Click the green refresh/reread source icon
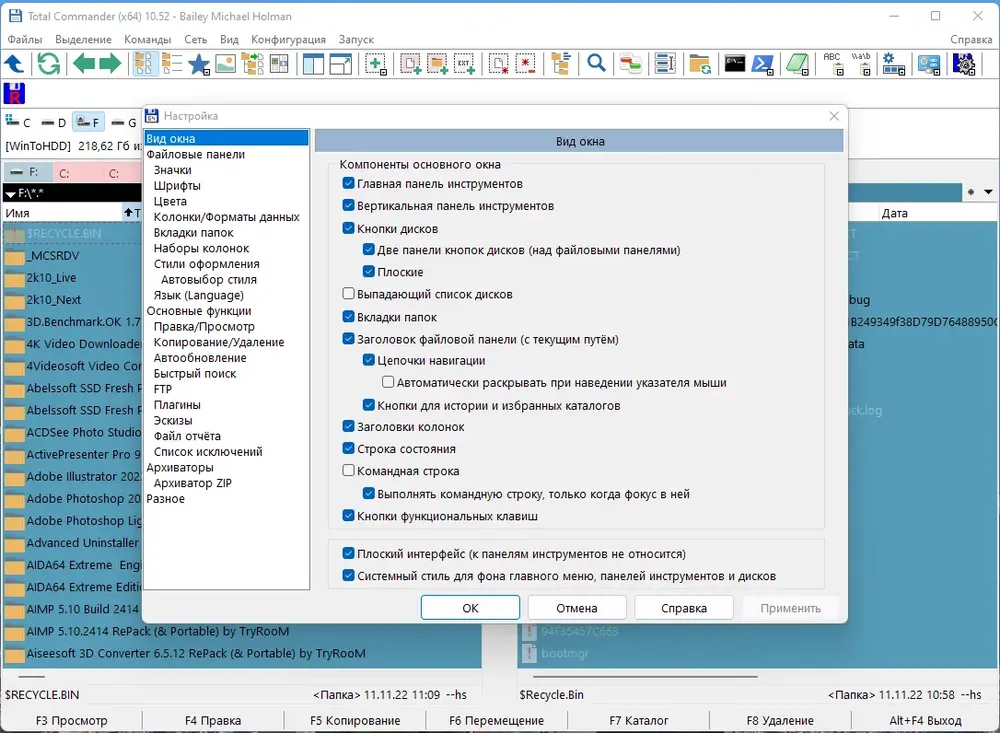Image resolution: width=1000 pixels, height=733 pixels. point(48,64)
